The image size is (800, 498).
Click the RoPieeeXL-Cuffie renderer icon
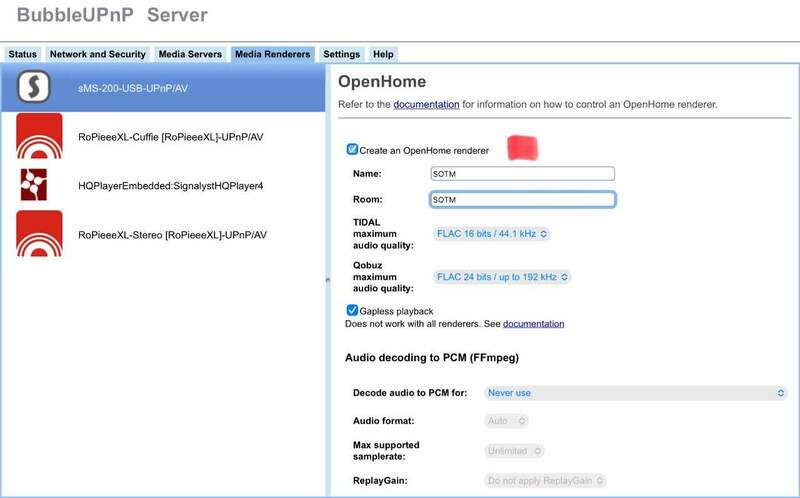pyautogui.click(x=39, y=136)
